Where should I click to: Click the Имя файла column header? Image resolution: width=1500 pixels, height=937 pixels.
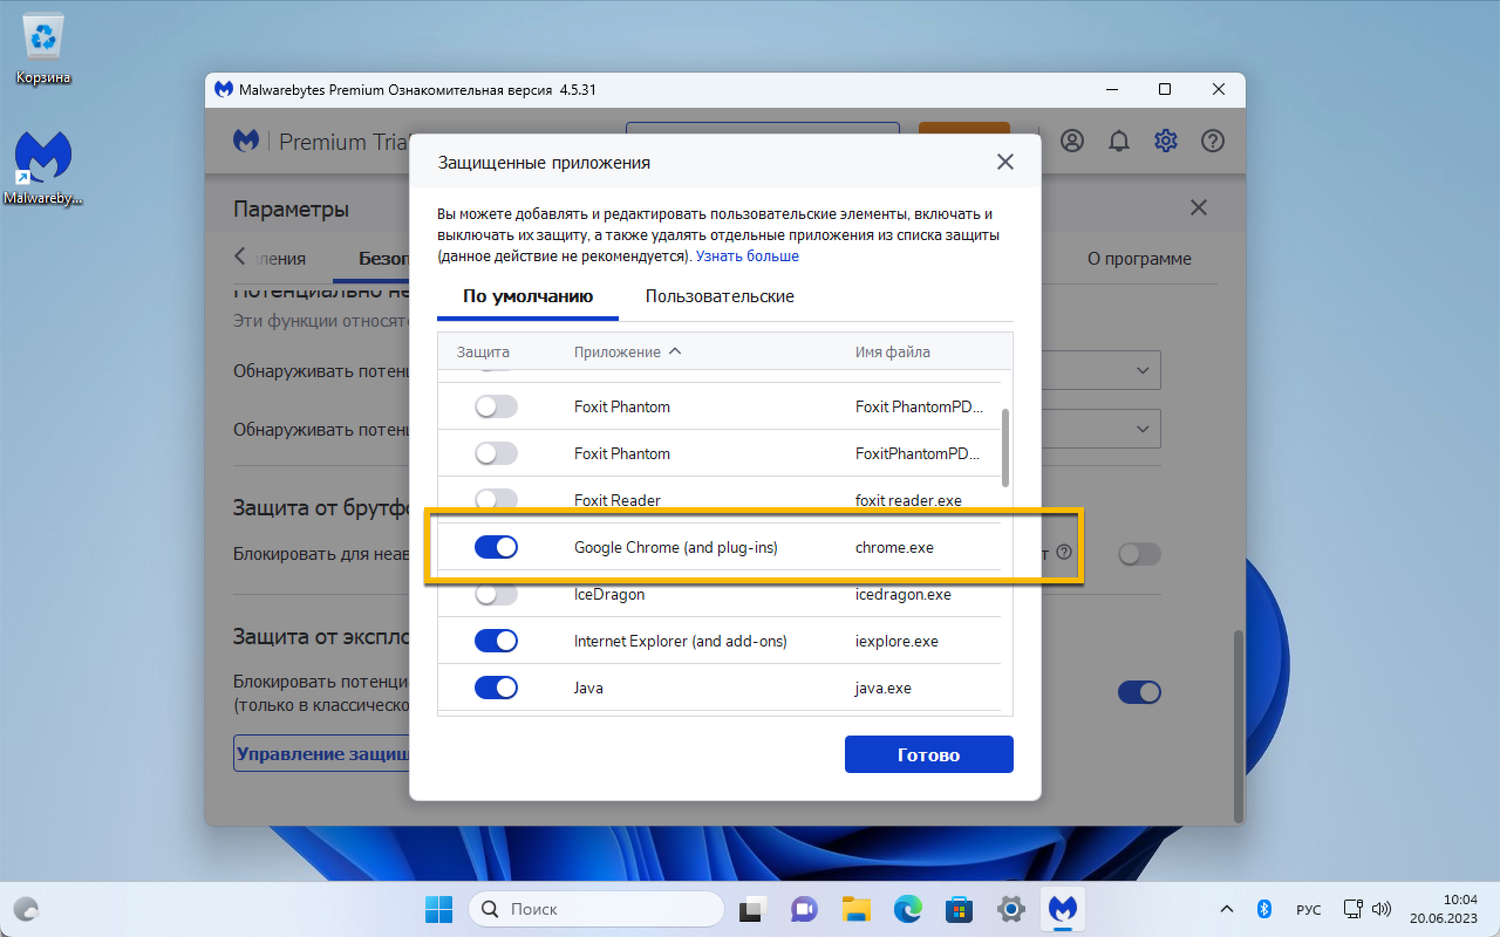coord(892,352)
